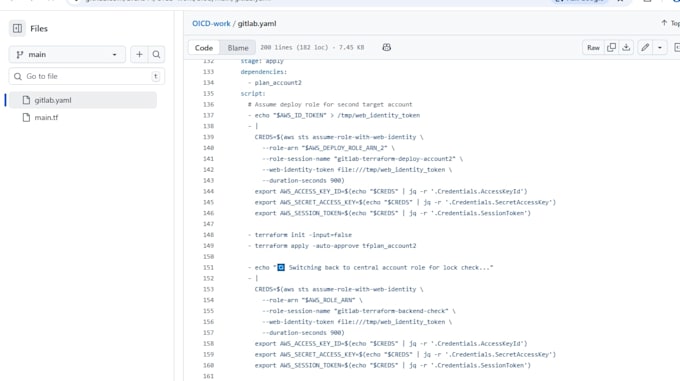This screenshot has height=381, width=680.
Task: Select line number 148
Action: [x=209, y=235]
